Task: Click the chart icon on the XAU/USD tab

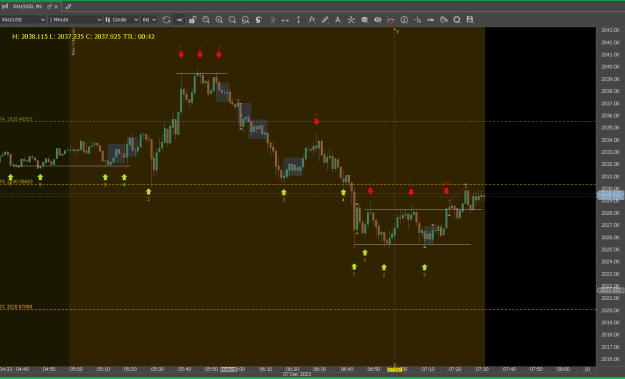Action: (5, 6)
